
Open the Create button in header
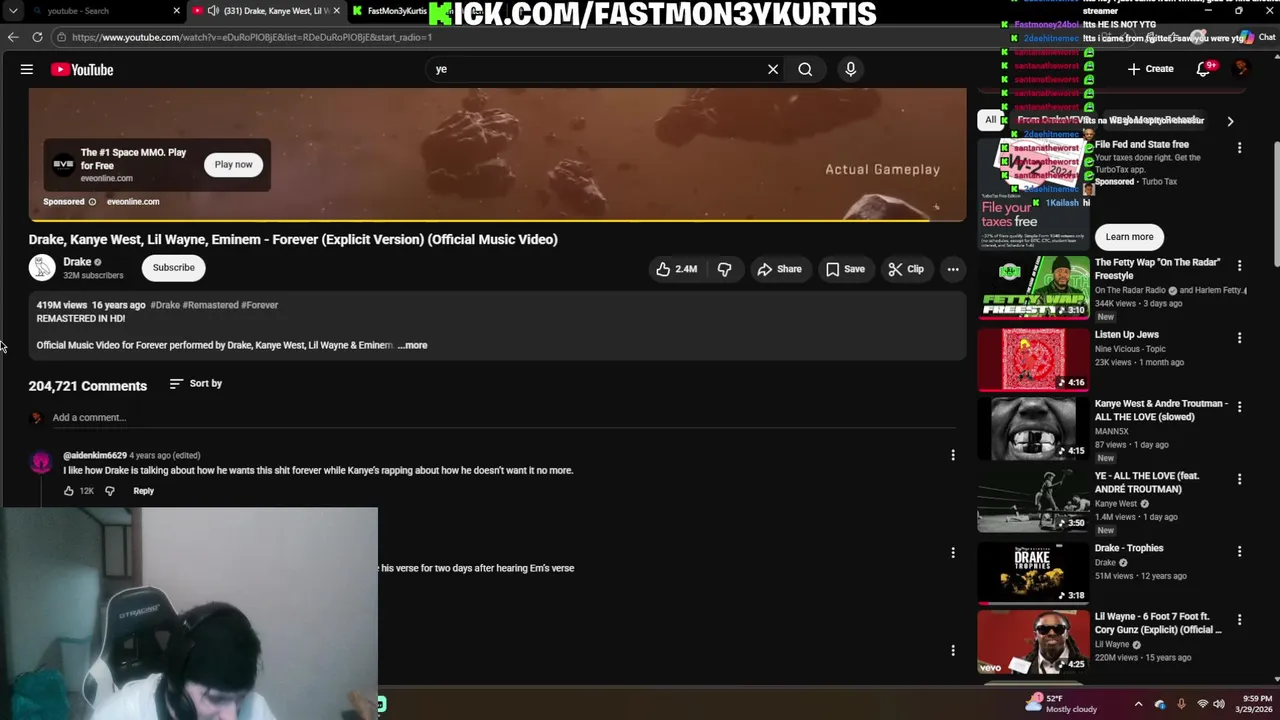coord(1150,69)
